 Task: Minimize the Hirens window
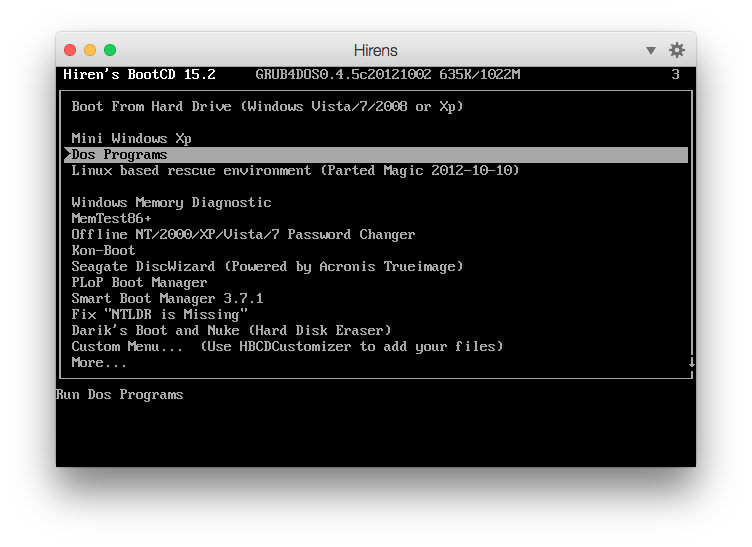(90, 50)
